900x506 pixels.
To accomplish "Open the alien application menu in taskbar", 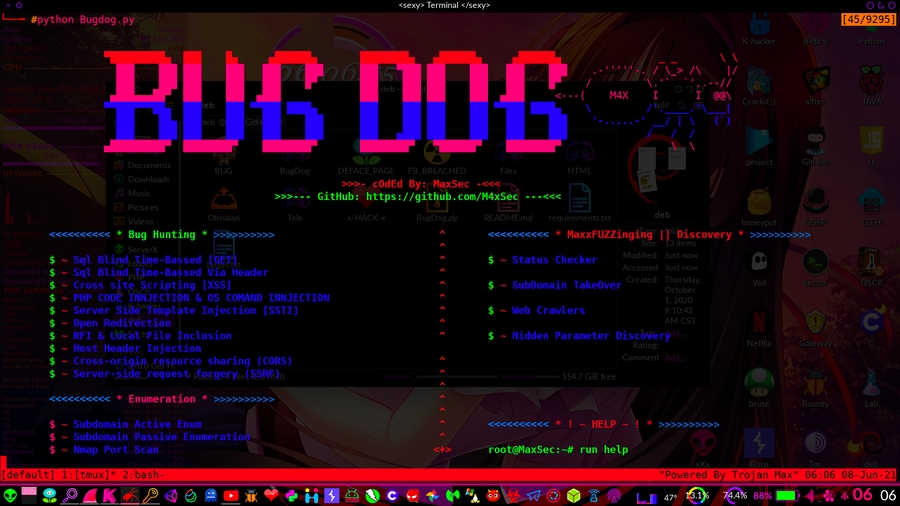I will click(x=11, y=495).
